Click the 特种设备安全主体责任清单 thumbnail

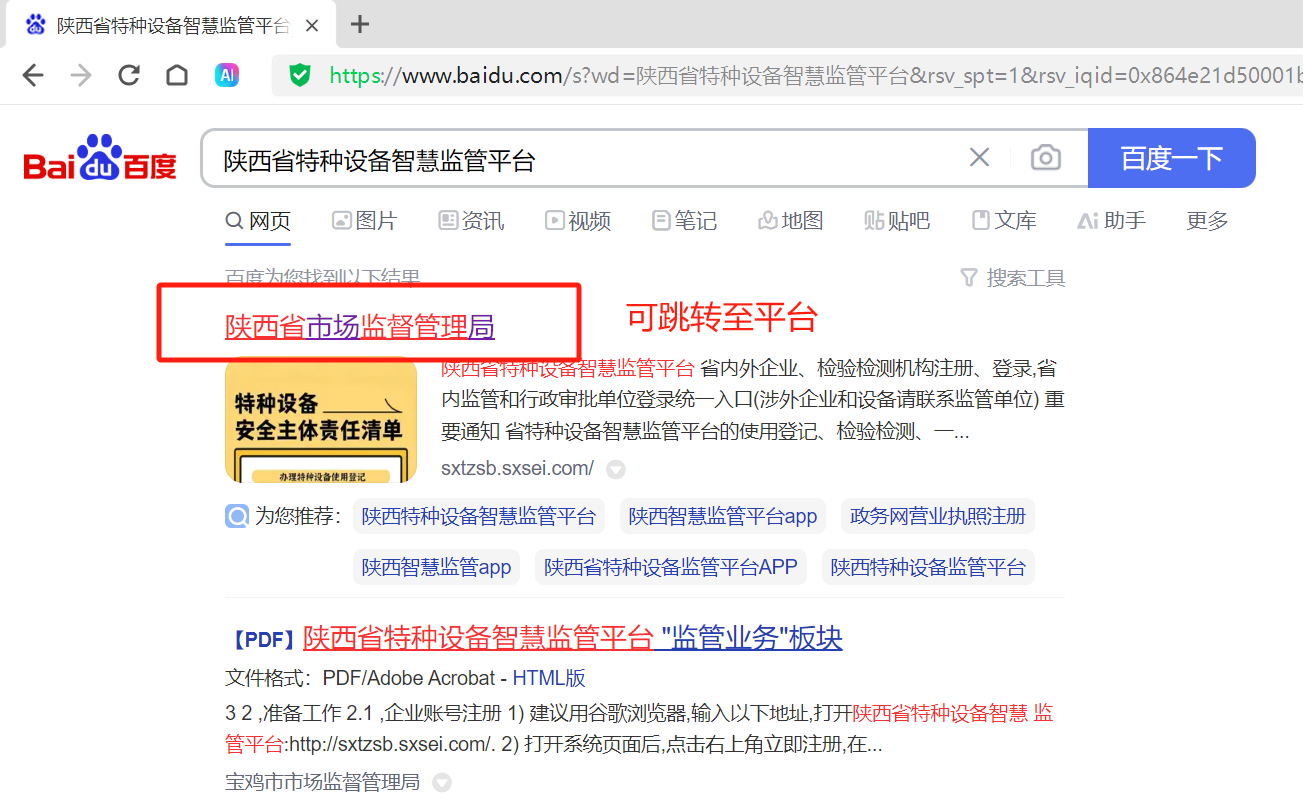click(x=321, y=420)
